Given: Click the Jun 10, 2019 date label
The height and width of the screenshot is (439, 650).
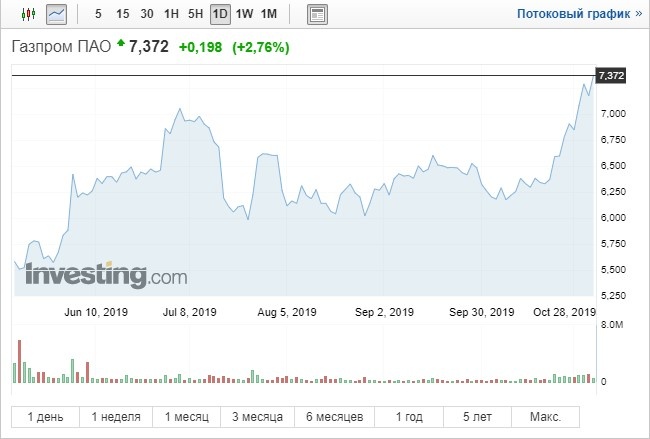Looking at the screenshot, I should [96, 312].
